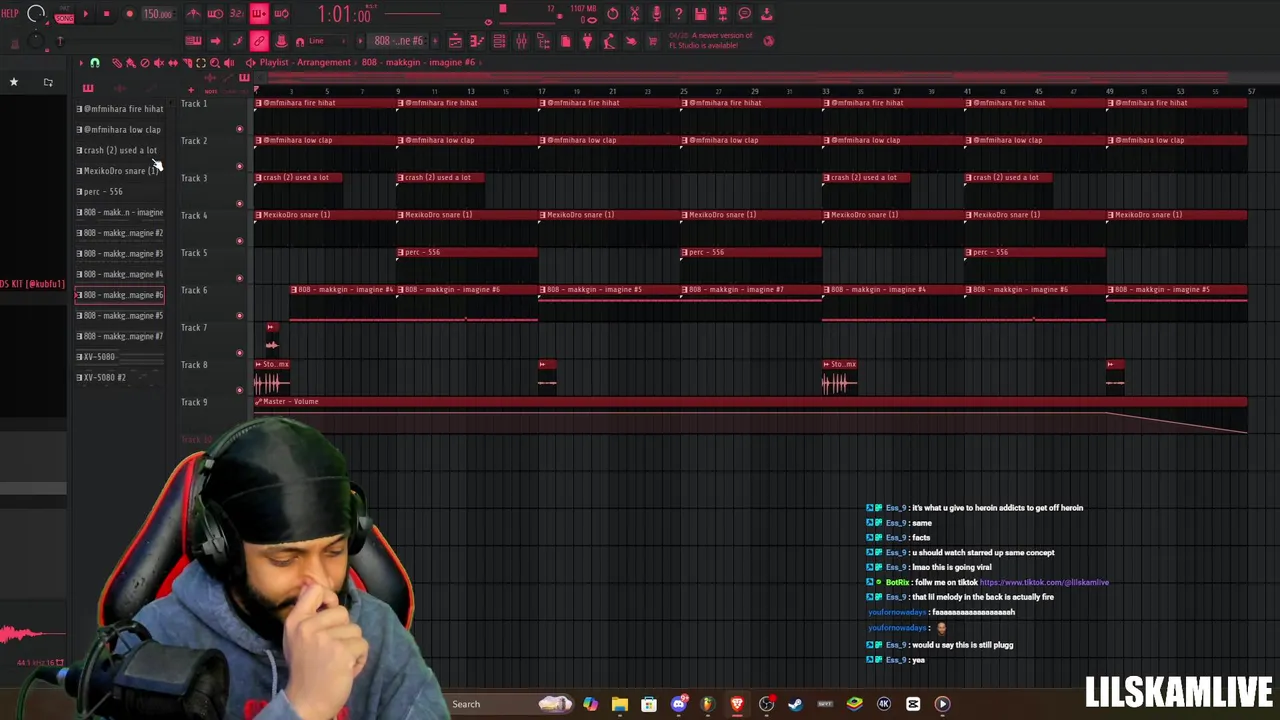This screenshot has width=1280, height=720.
Task: Click the 1:01:00 time display
Action: [344, 14]
